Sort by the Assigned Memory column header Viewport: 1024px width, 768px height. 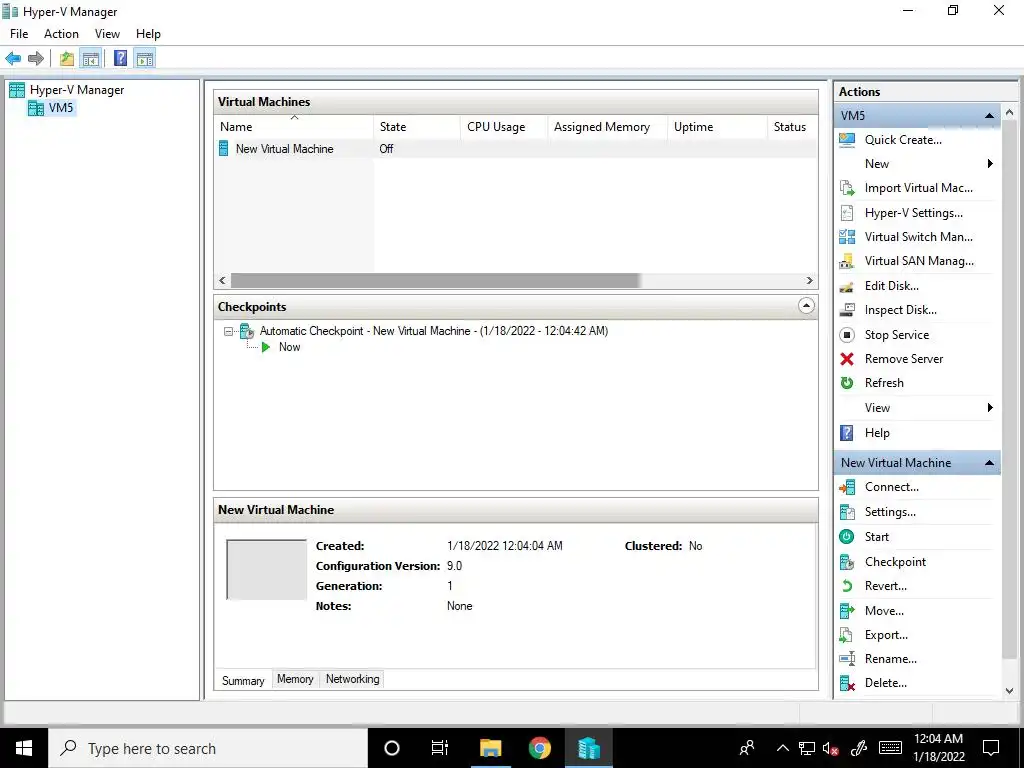[x=607, y=127]
